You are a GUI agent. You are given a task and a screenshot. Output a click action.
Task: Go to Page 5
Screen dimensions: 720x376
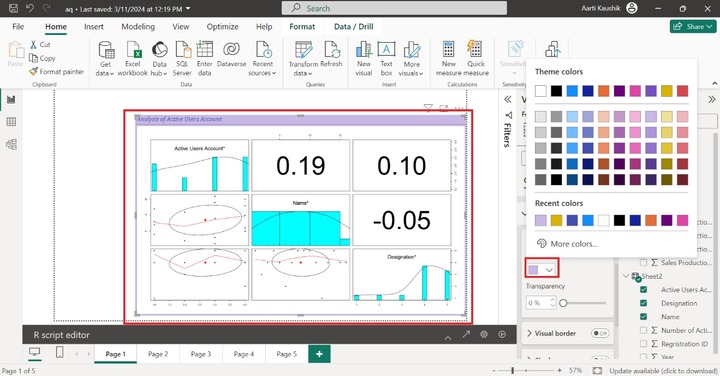click(287, 354)
